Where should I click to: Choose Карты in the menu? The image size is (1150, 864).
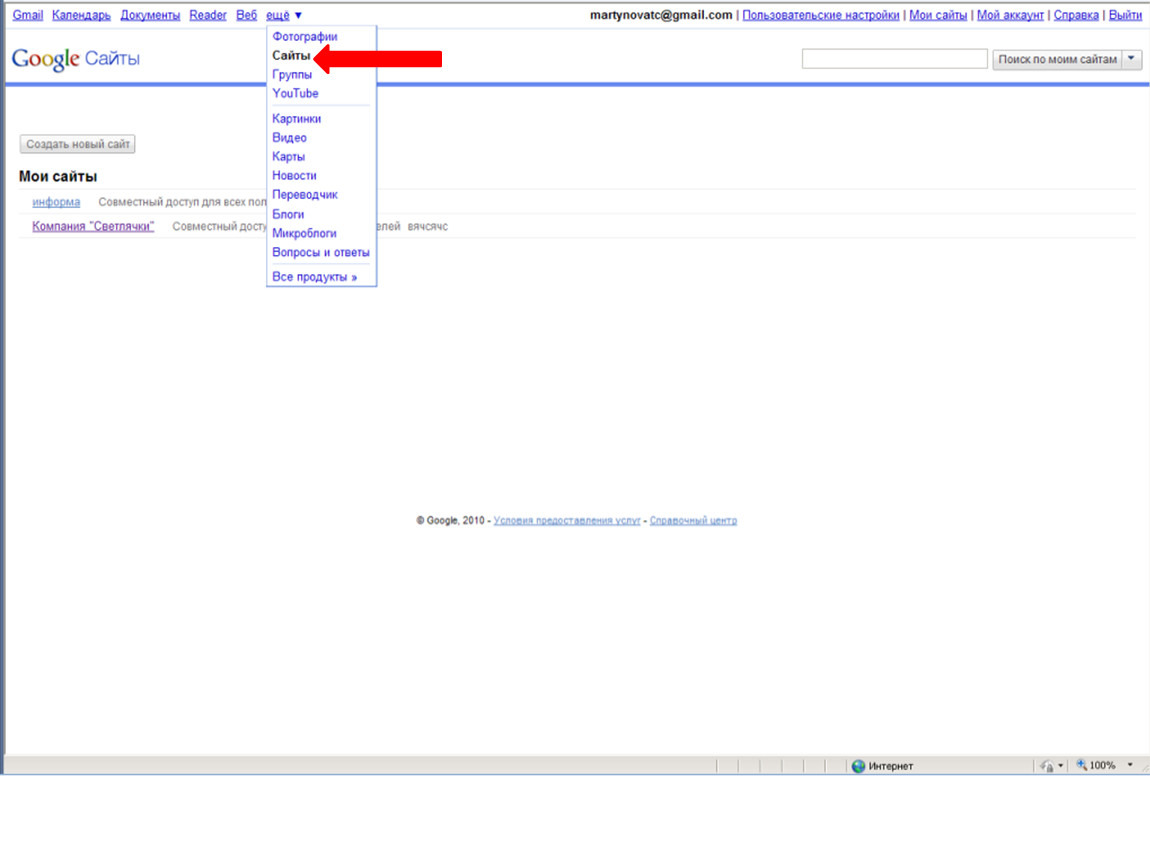click(288, 156)
